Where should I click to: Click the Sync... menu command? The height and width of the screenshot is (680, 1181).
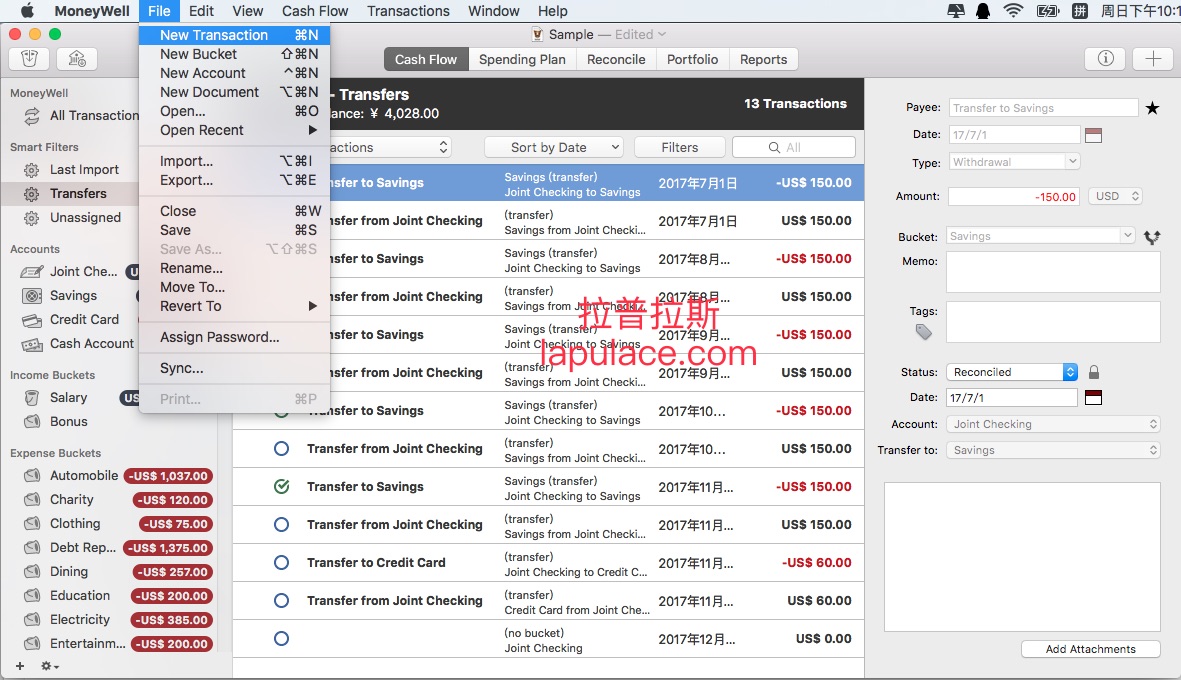tap(234, 368)
